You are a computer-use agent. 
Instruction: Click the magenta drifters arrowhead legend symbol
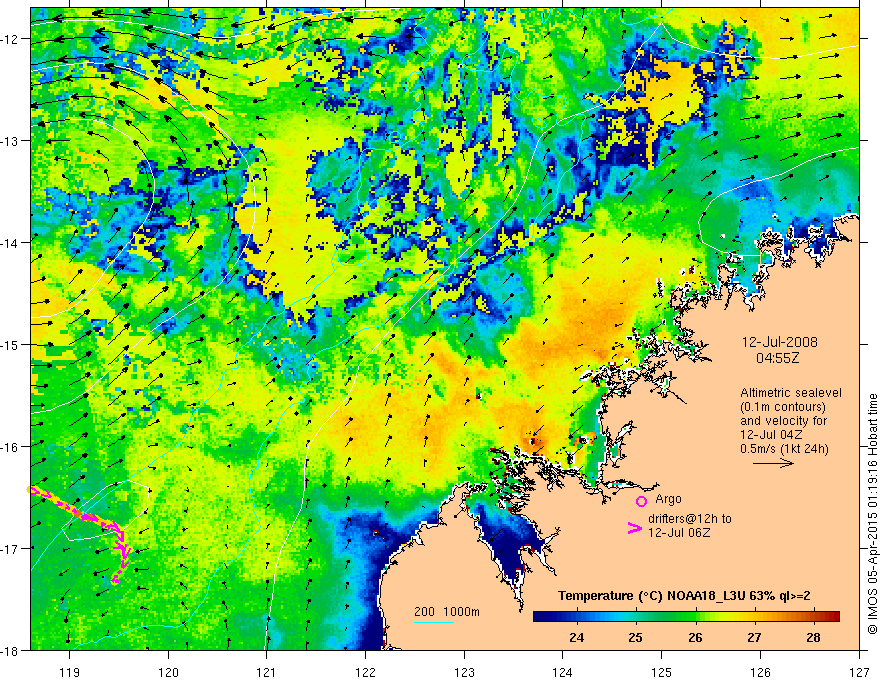click(x=633, y=529)
